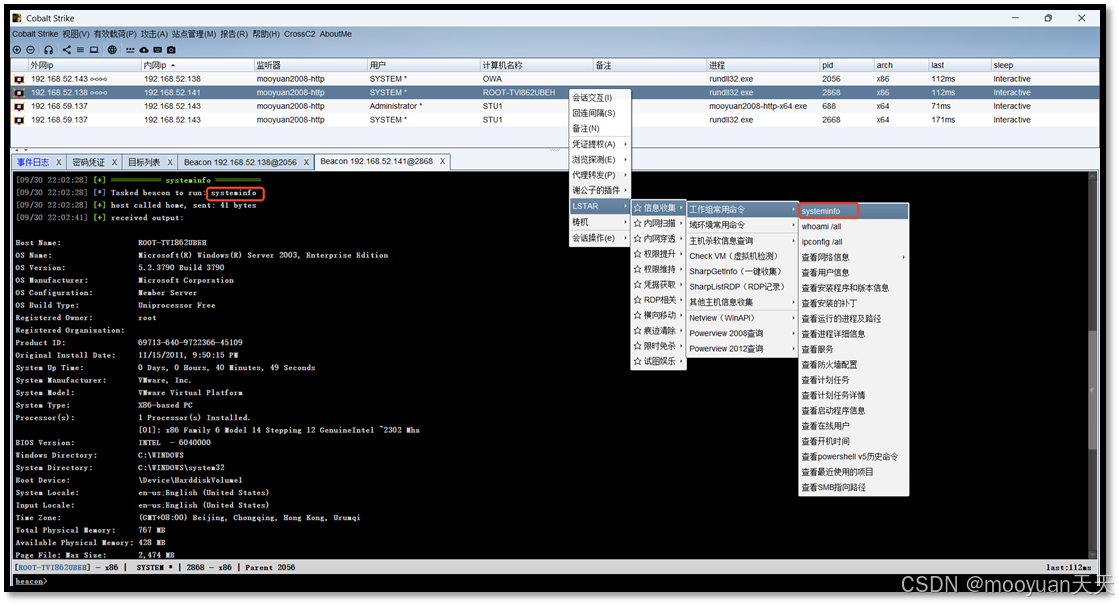Switch to targets view laptop icon
The width and height of the screenshot is (1119, 605).
(x=93, y=50)
